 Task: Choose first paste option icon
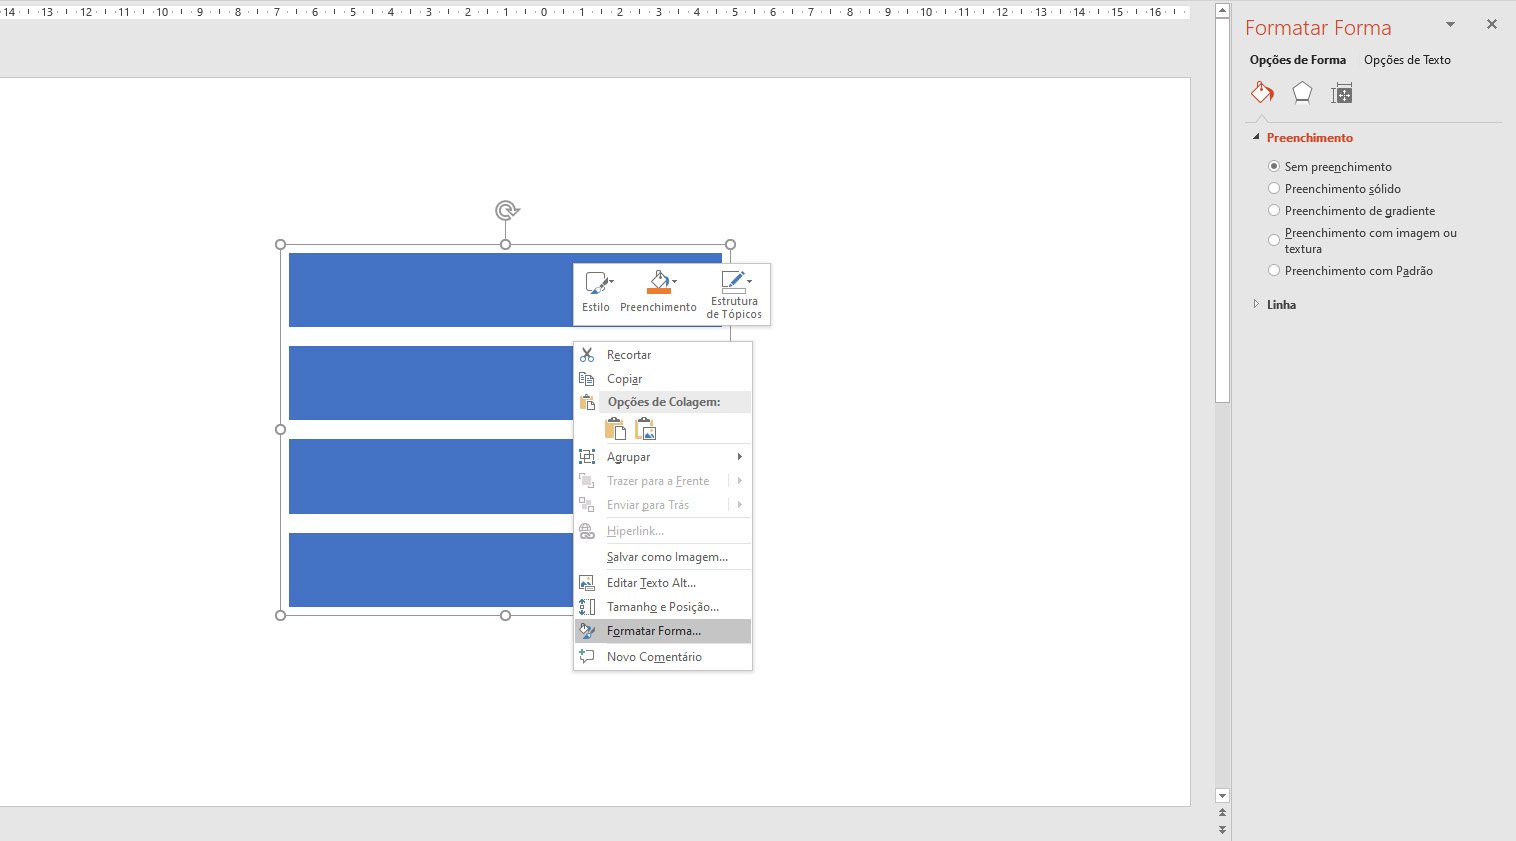coord(616,430)
